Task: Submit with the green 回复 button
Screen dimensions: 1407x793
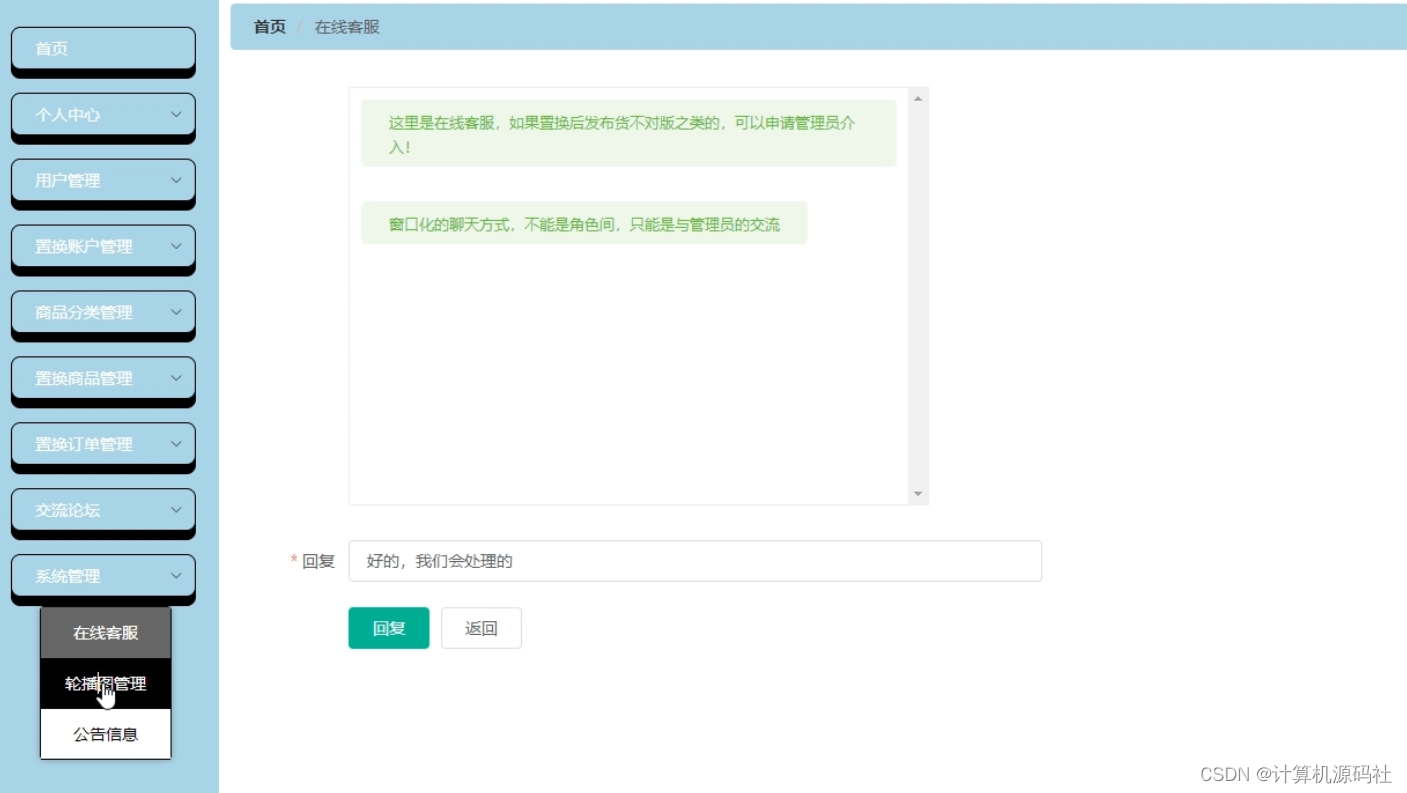Action: coord(389,628)
